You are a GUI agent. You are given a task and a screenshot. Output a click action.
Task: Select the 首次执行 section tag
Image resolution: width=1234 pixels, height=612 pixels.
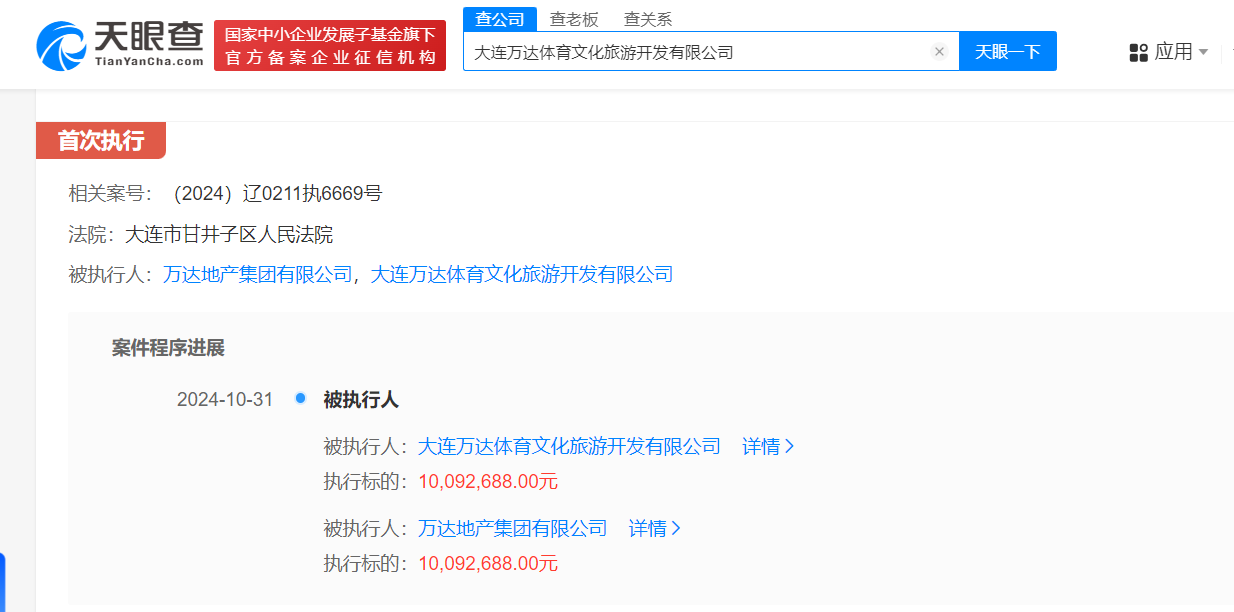101,141
